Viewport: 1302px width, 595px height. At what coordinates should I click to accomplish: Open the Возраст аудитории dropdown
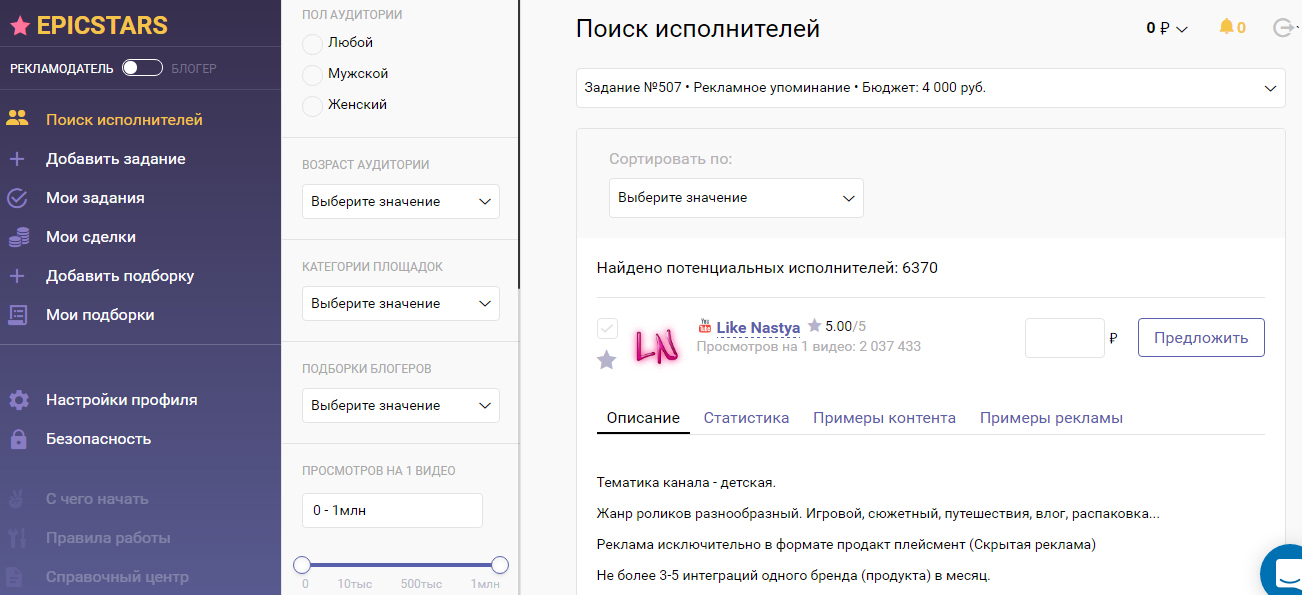click(401, 201)
